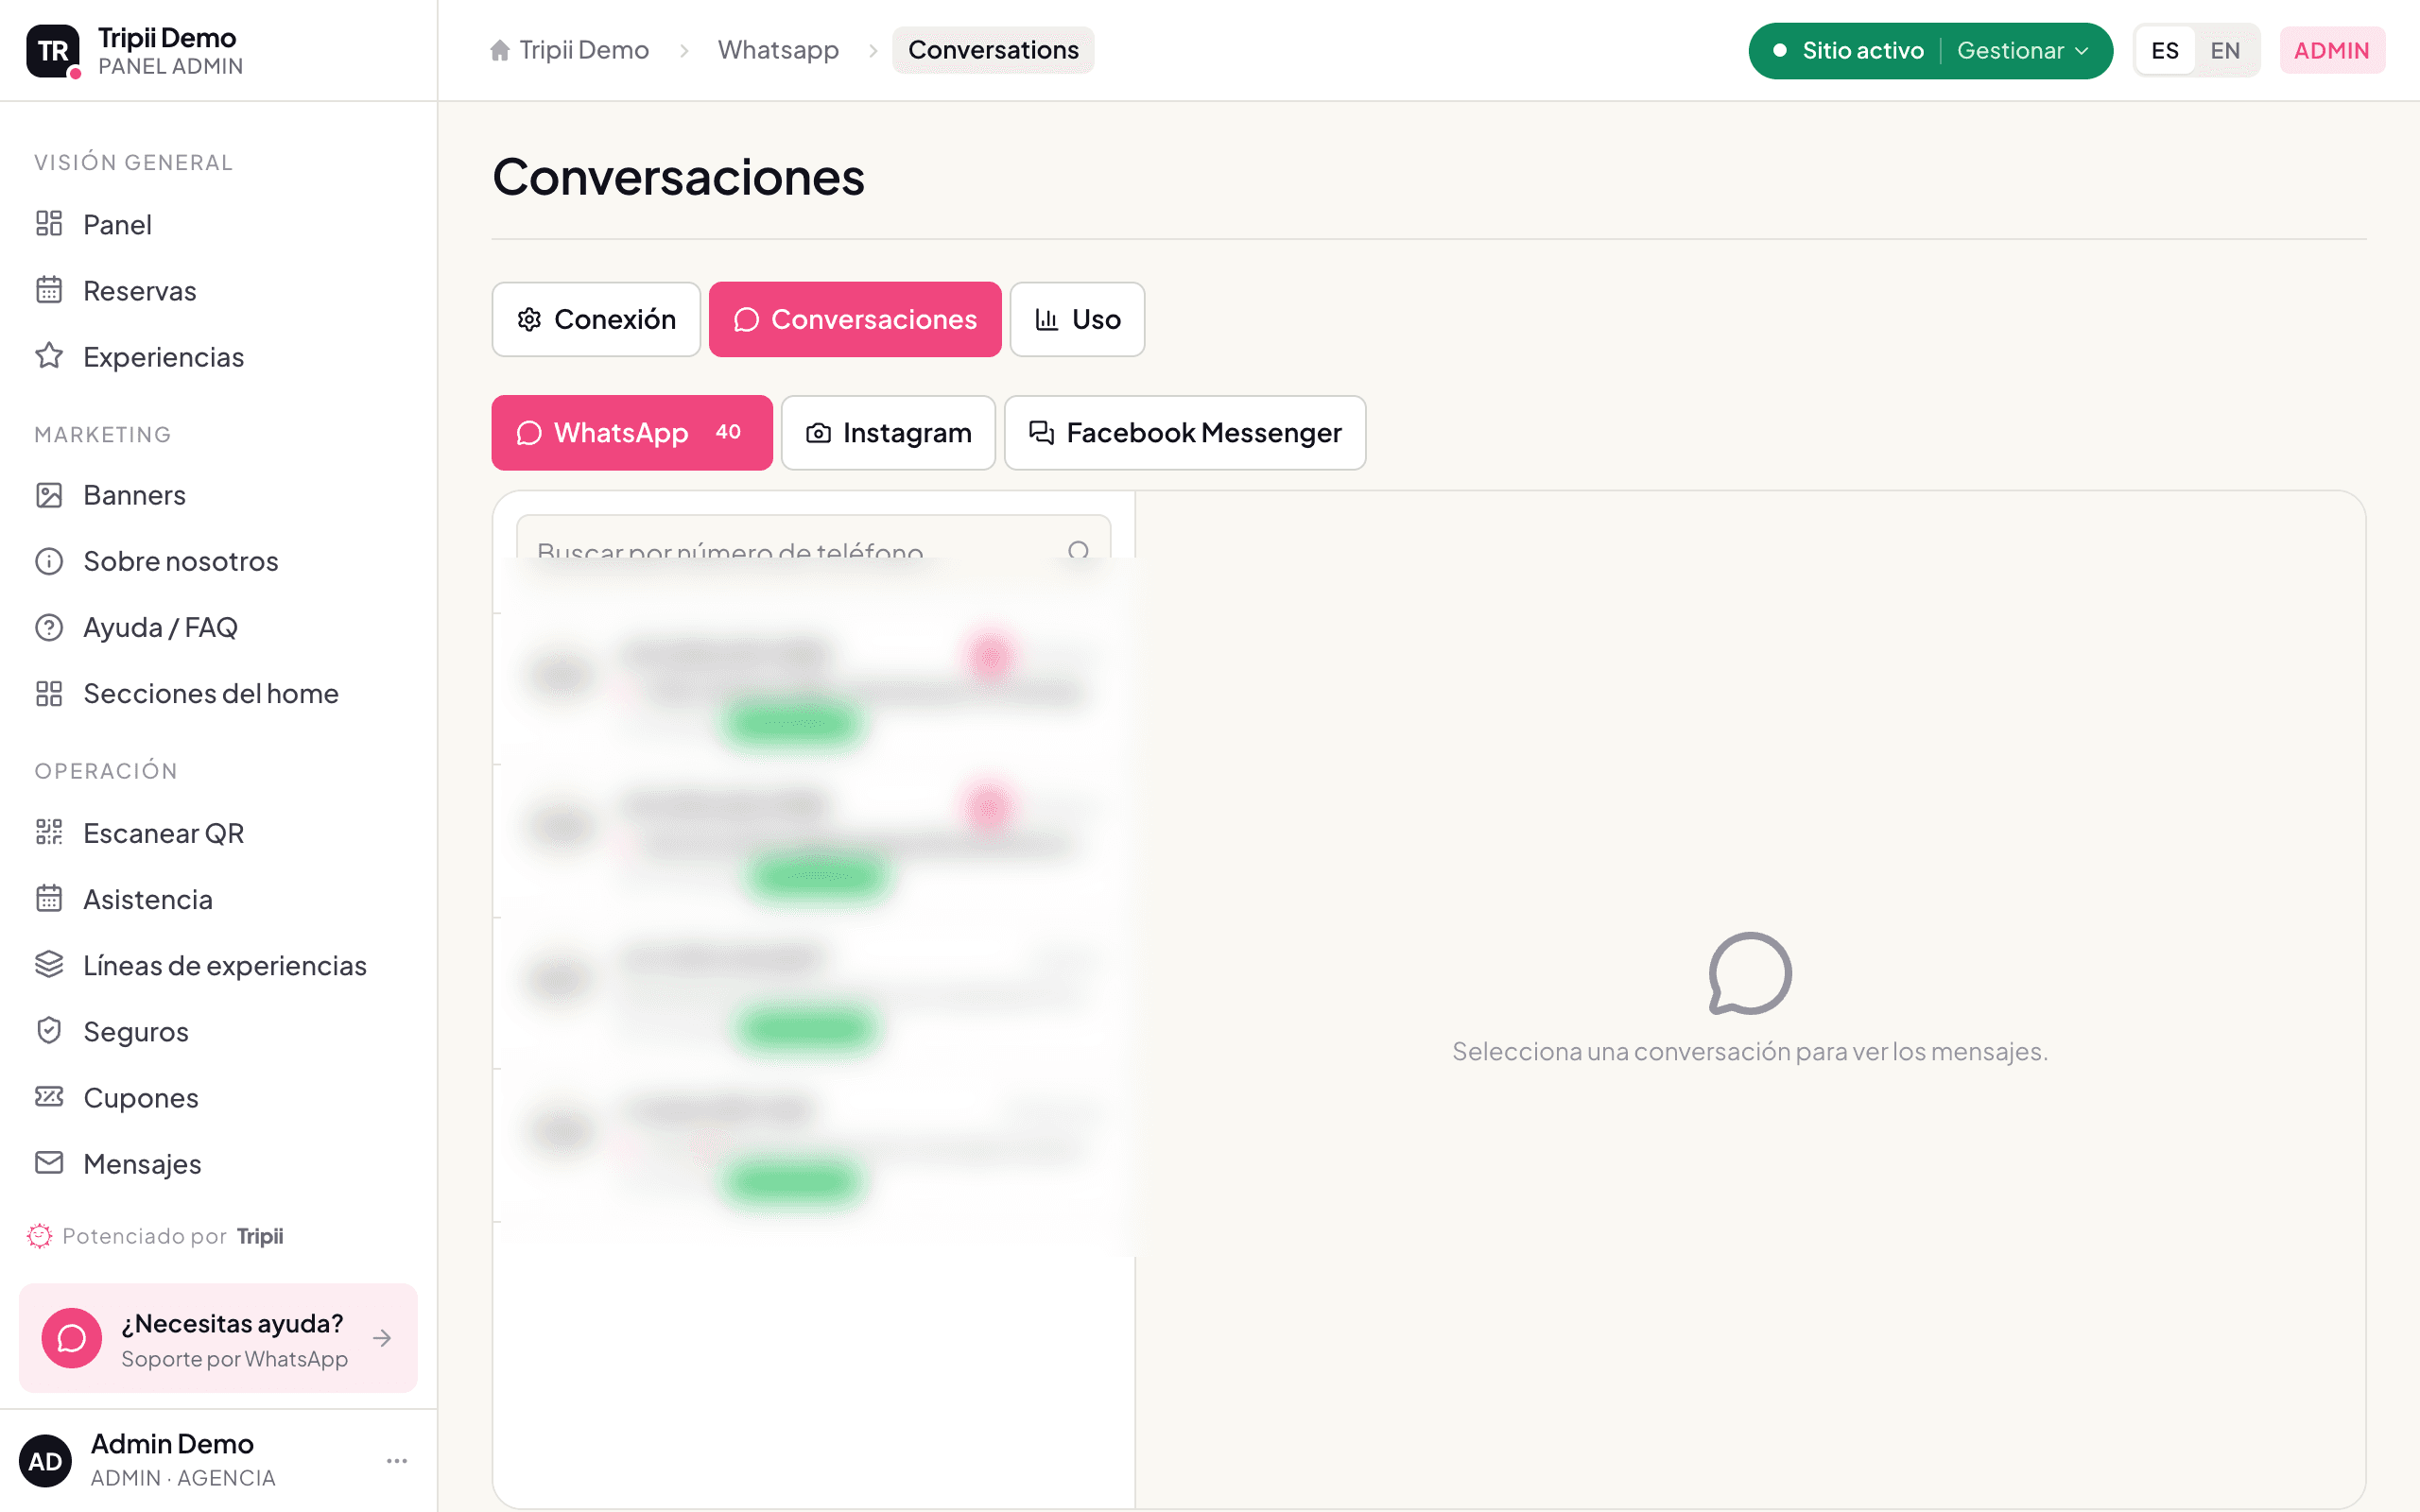Switch language to EN
Screen dimensions: 2420x1512
click(x=2225, y=50)
